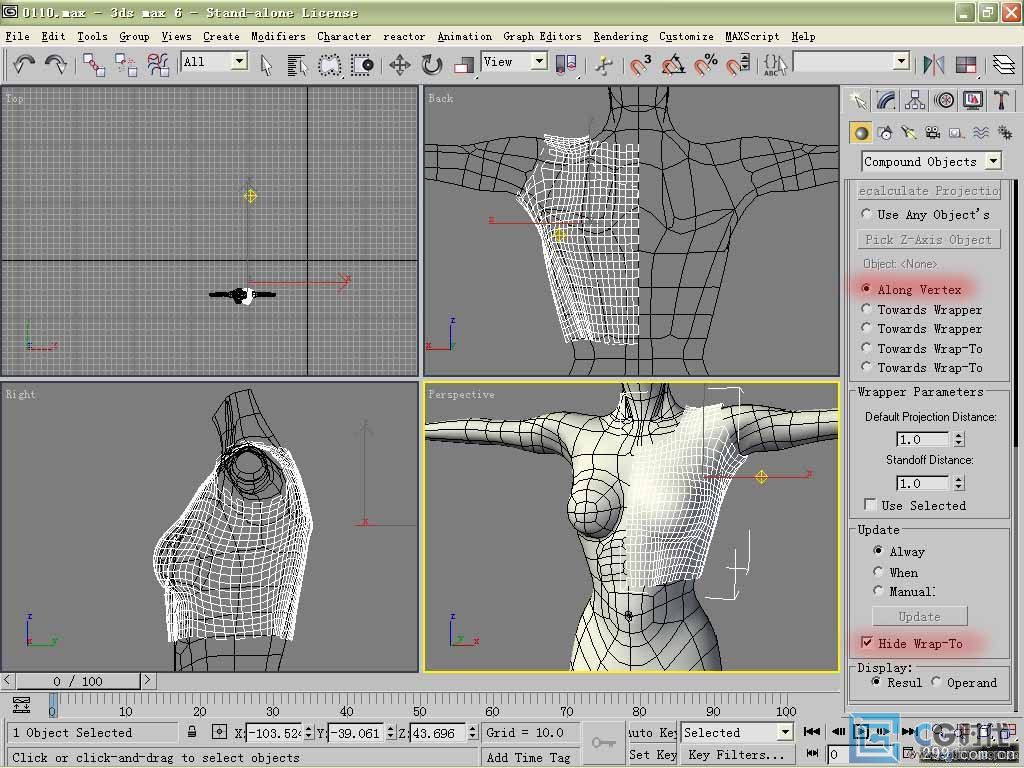Select the Use Any Object's radio button
This screenshot has height=768, width=1024.
866,214
